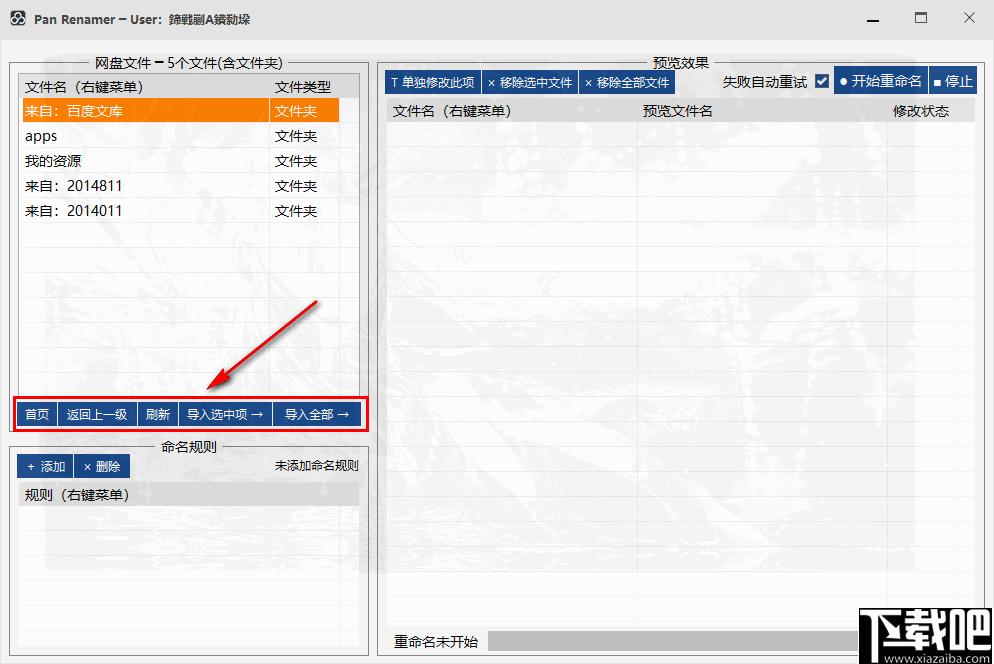Start renaming with 开始重命名
This screenshot has width=994, height=664.
tap(881, 81)
